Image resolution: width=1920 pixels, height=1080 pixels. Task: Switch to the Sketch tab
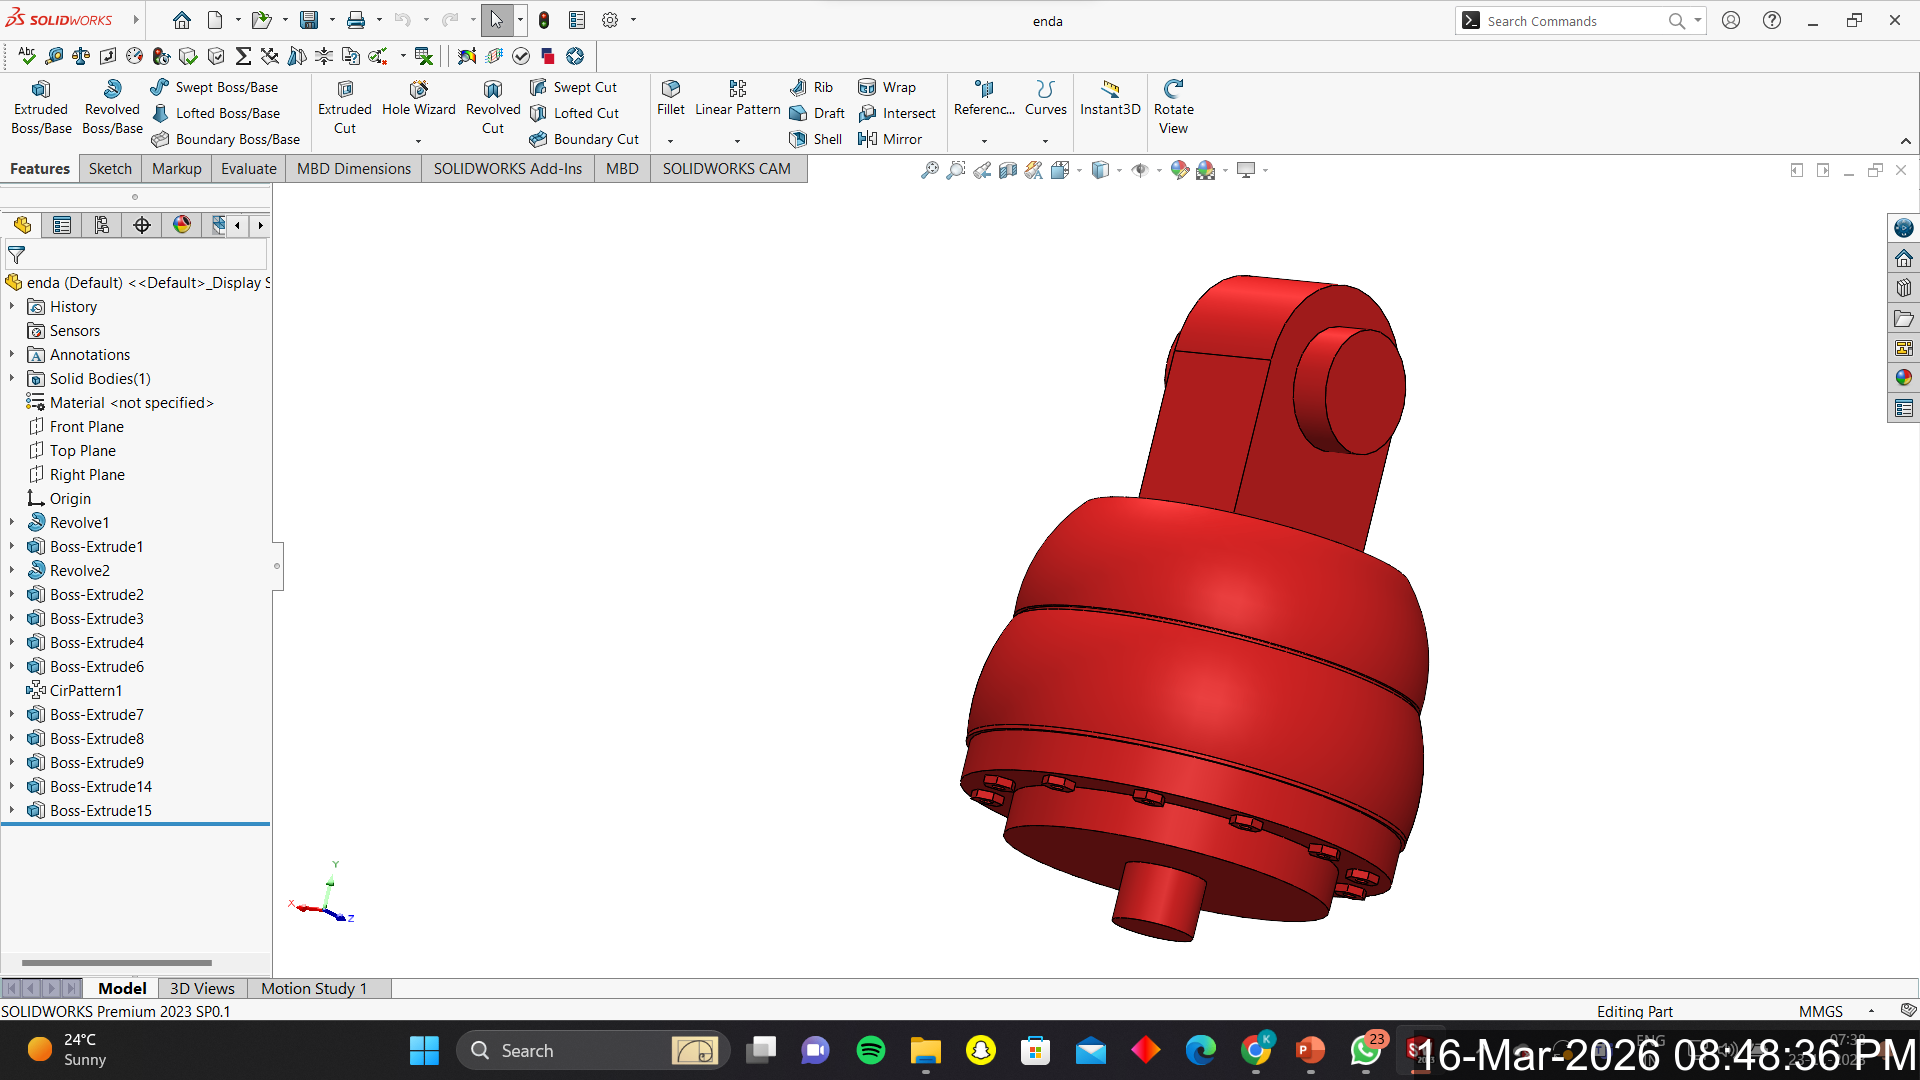pos(110,168)
